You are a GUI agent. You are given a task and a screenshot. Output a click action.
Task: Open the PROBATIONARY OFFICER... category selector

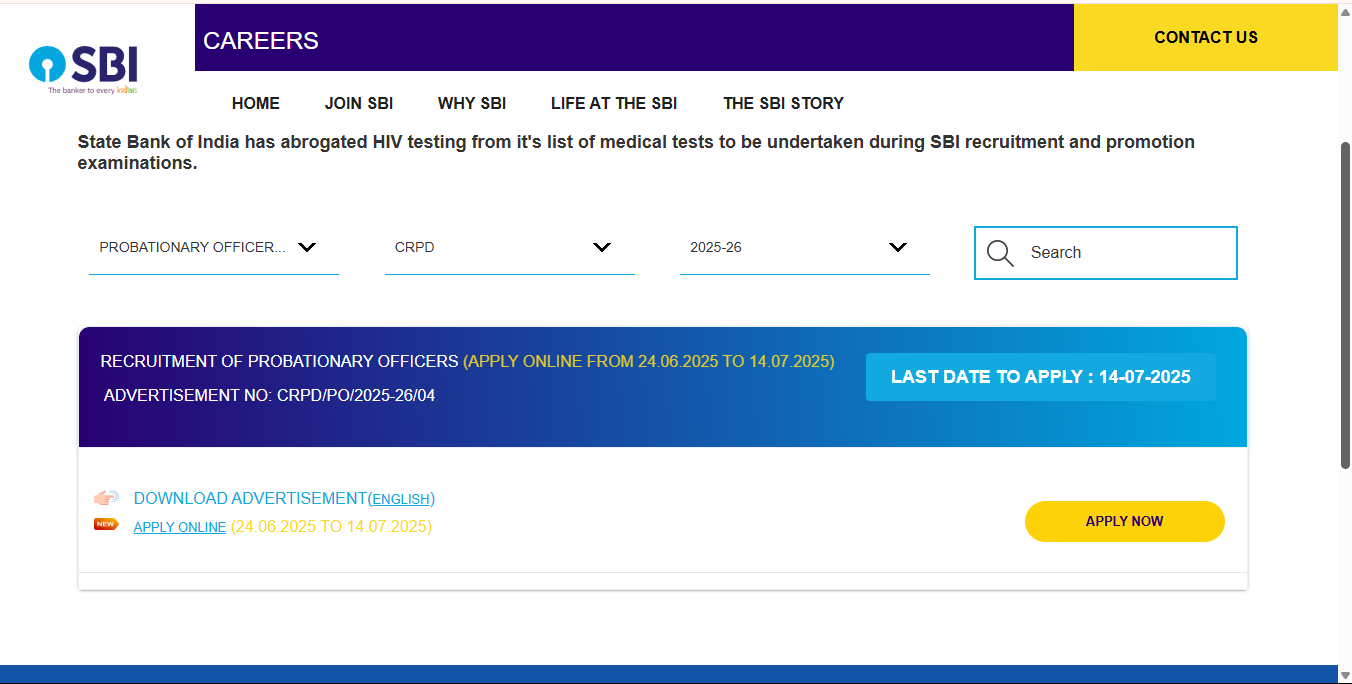[x=214, y=248]
